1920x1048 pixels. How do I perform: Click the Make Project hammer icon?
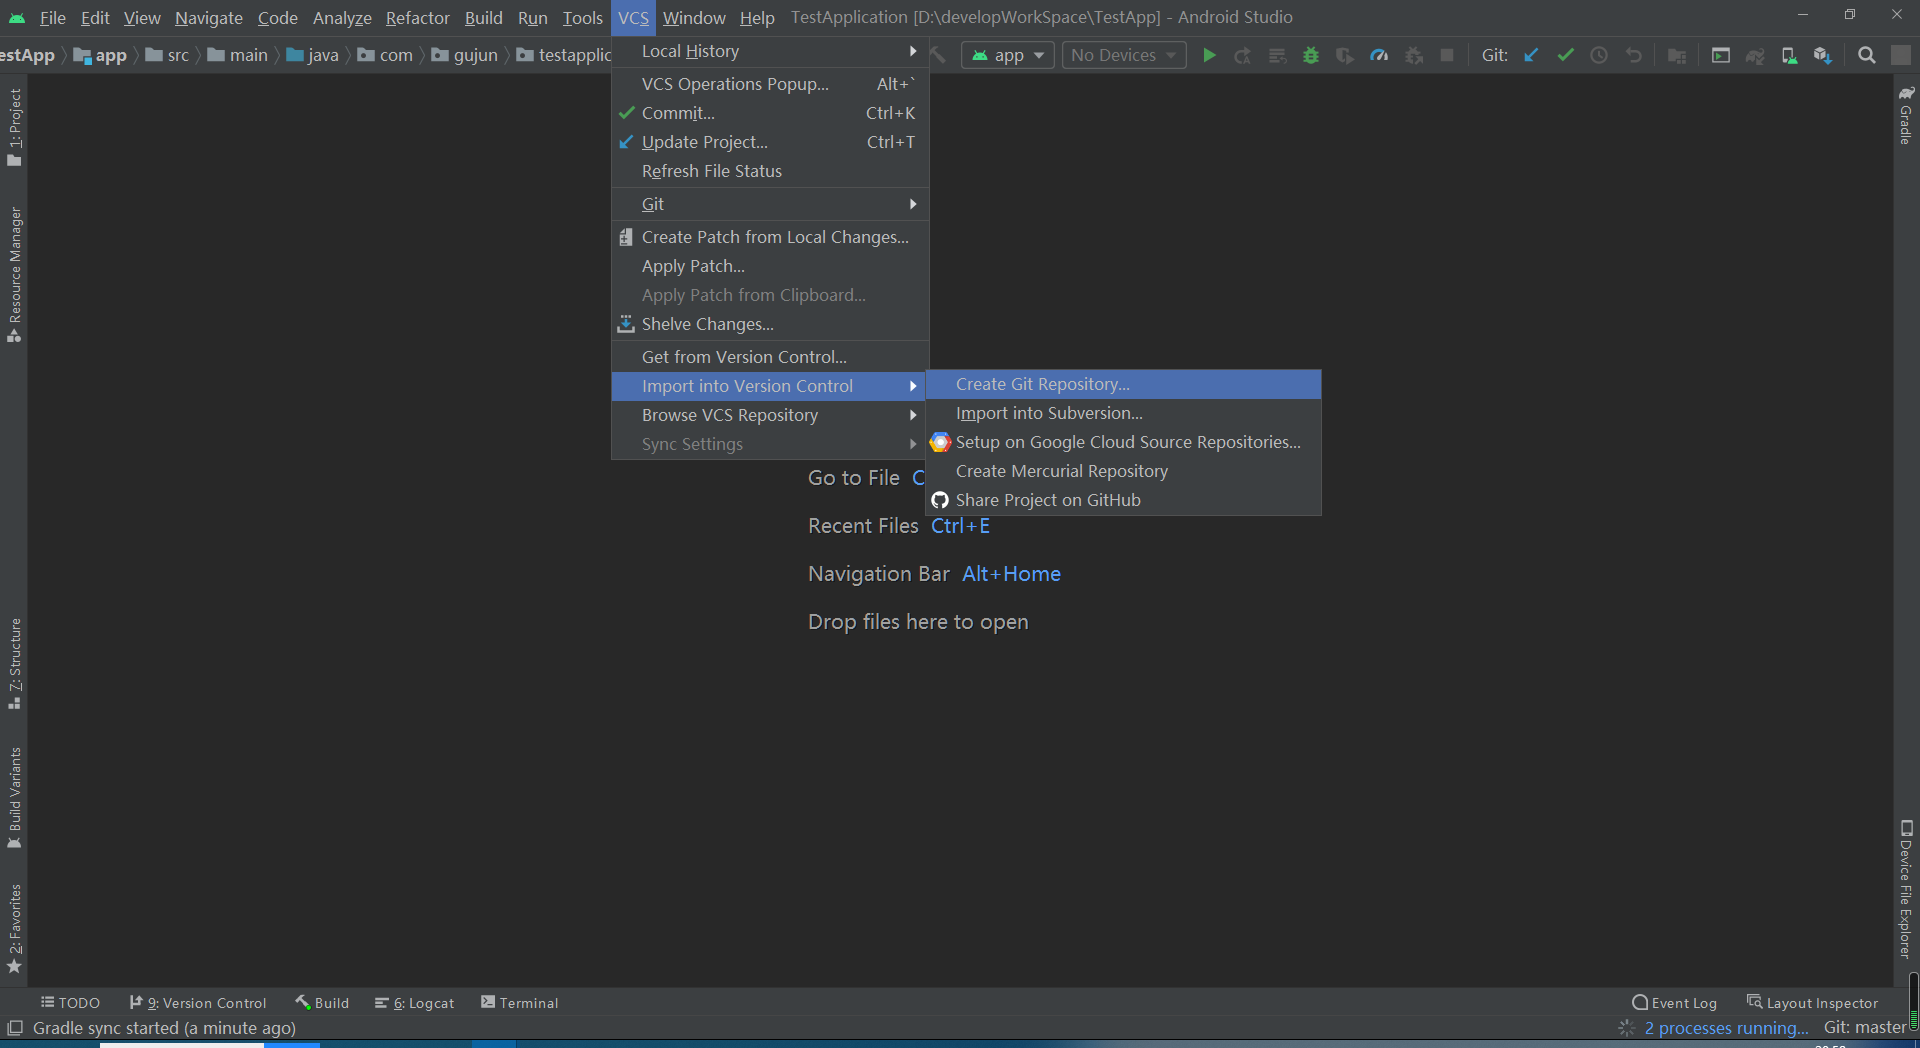[938, 55]
